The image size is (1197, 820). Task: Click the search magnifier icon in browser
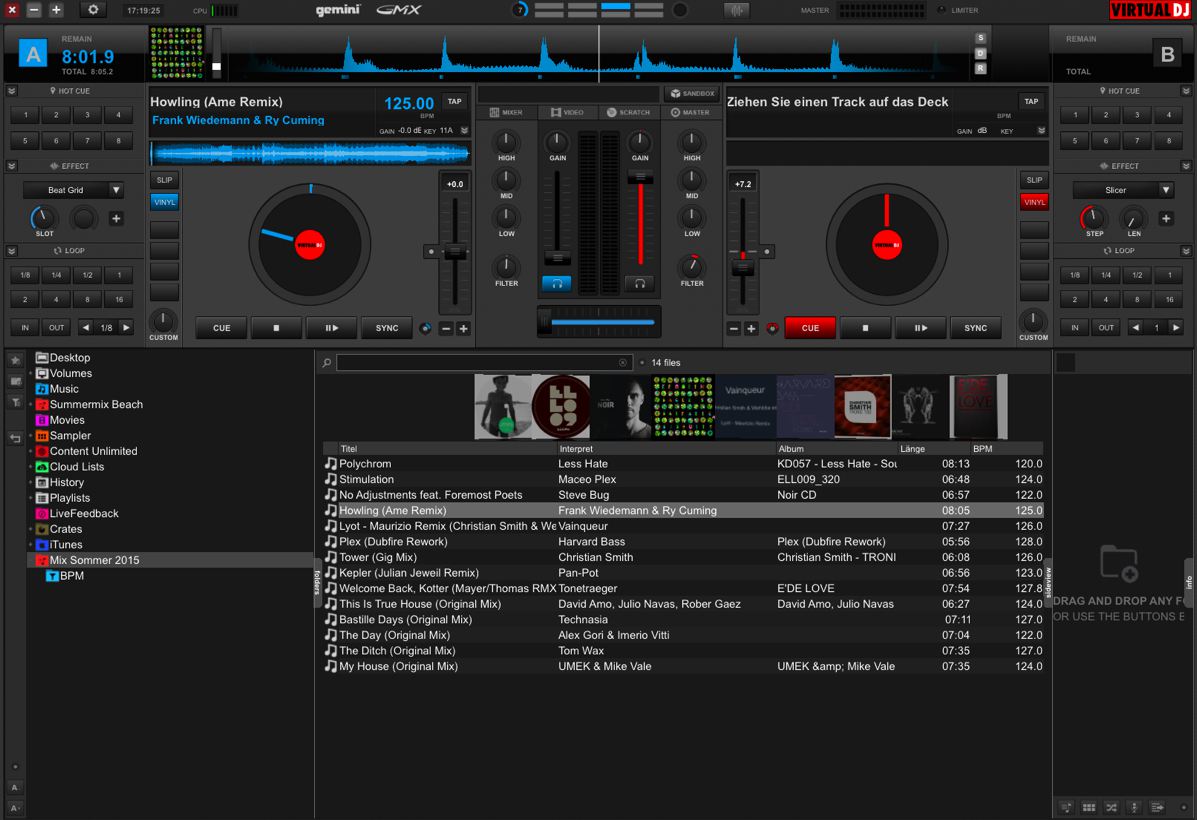(x=327, y=363)
